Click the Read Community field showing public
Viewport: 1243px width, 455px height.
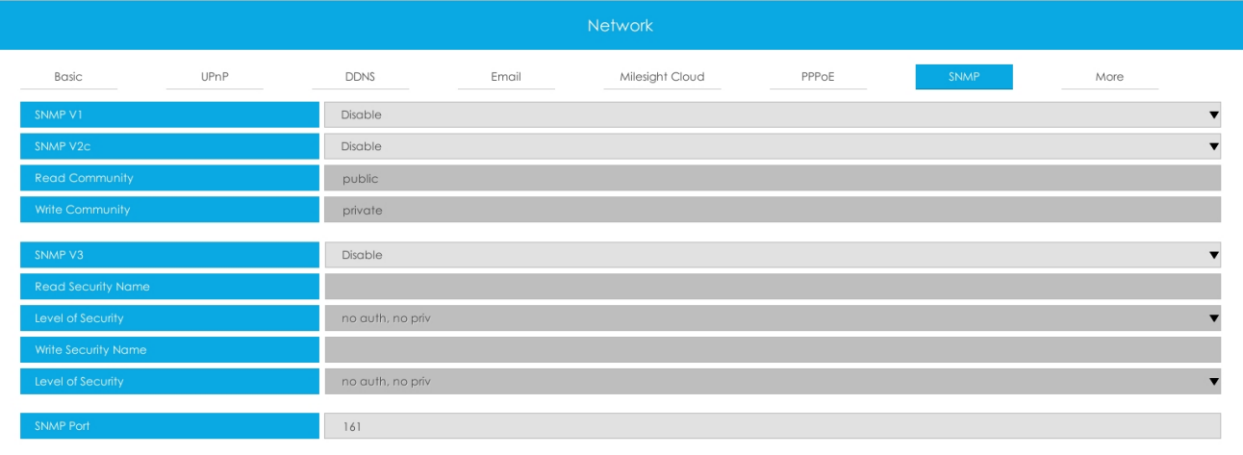tap(772, 178)
